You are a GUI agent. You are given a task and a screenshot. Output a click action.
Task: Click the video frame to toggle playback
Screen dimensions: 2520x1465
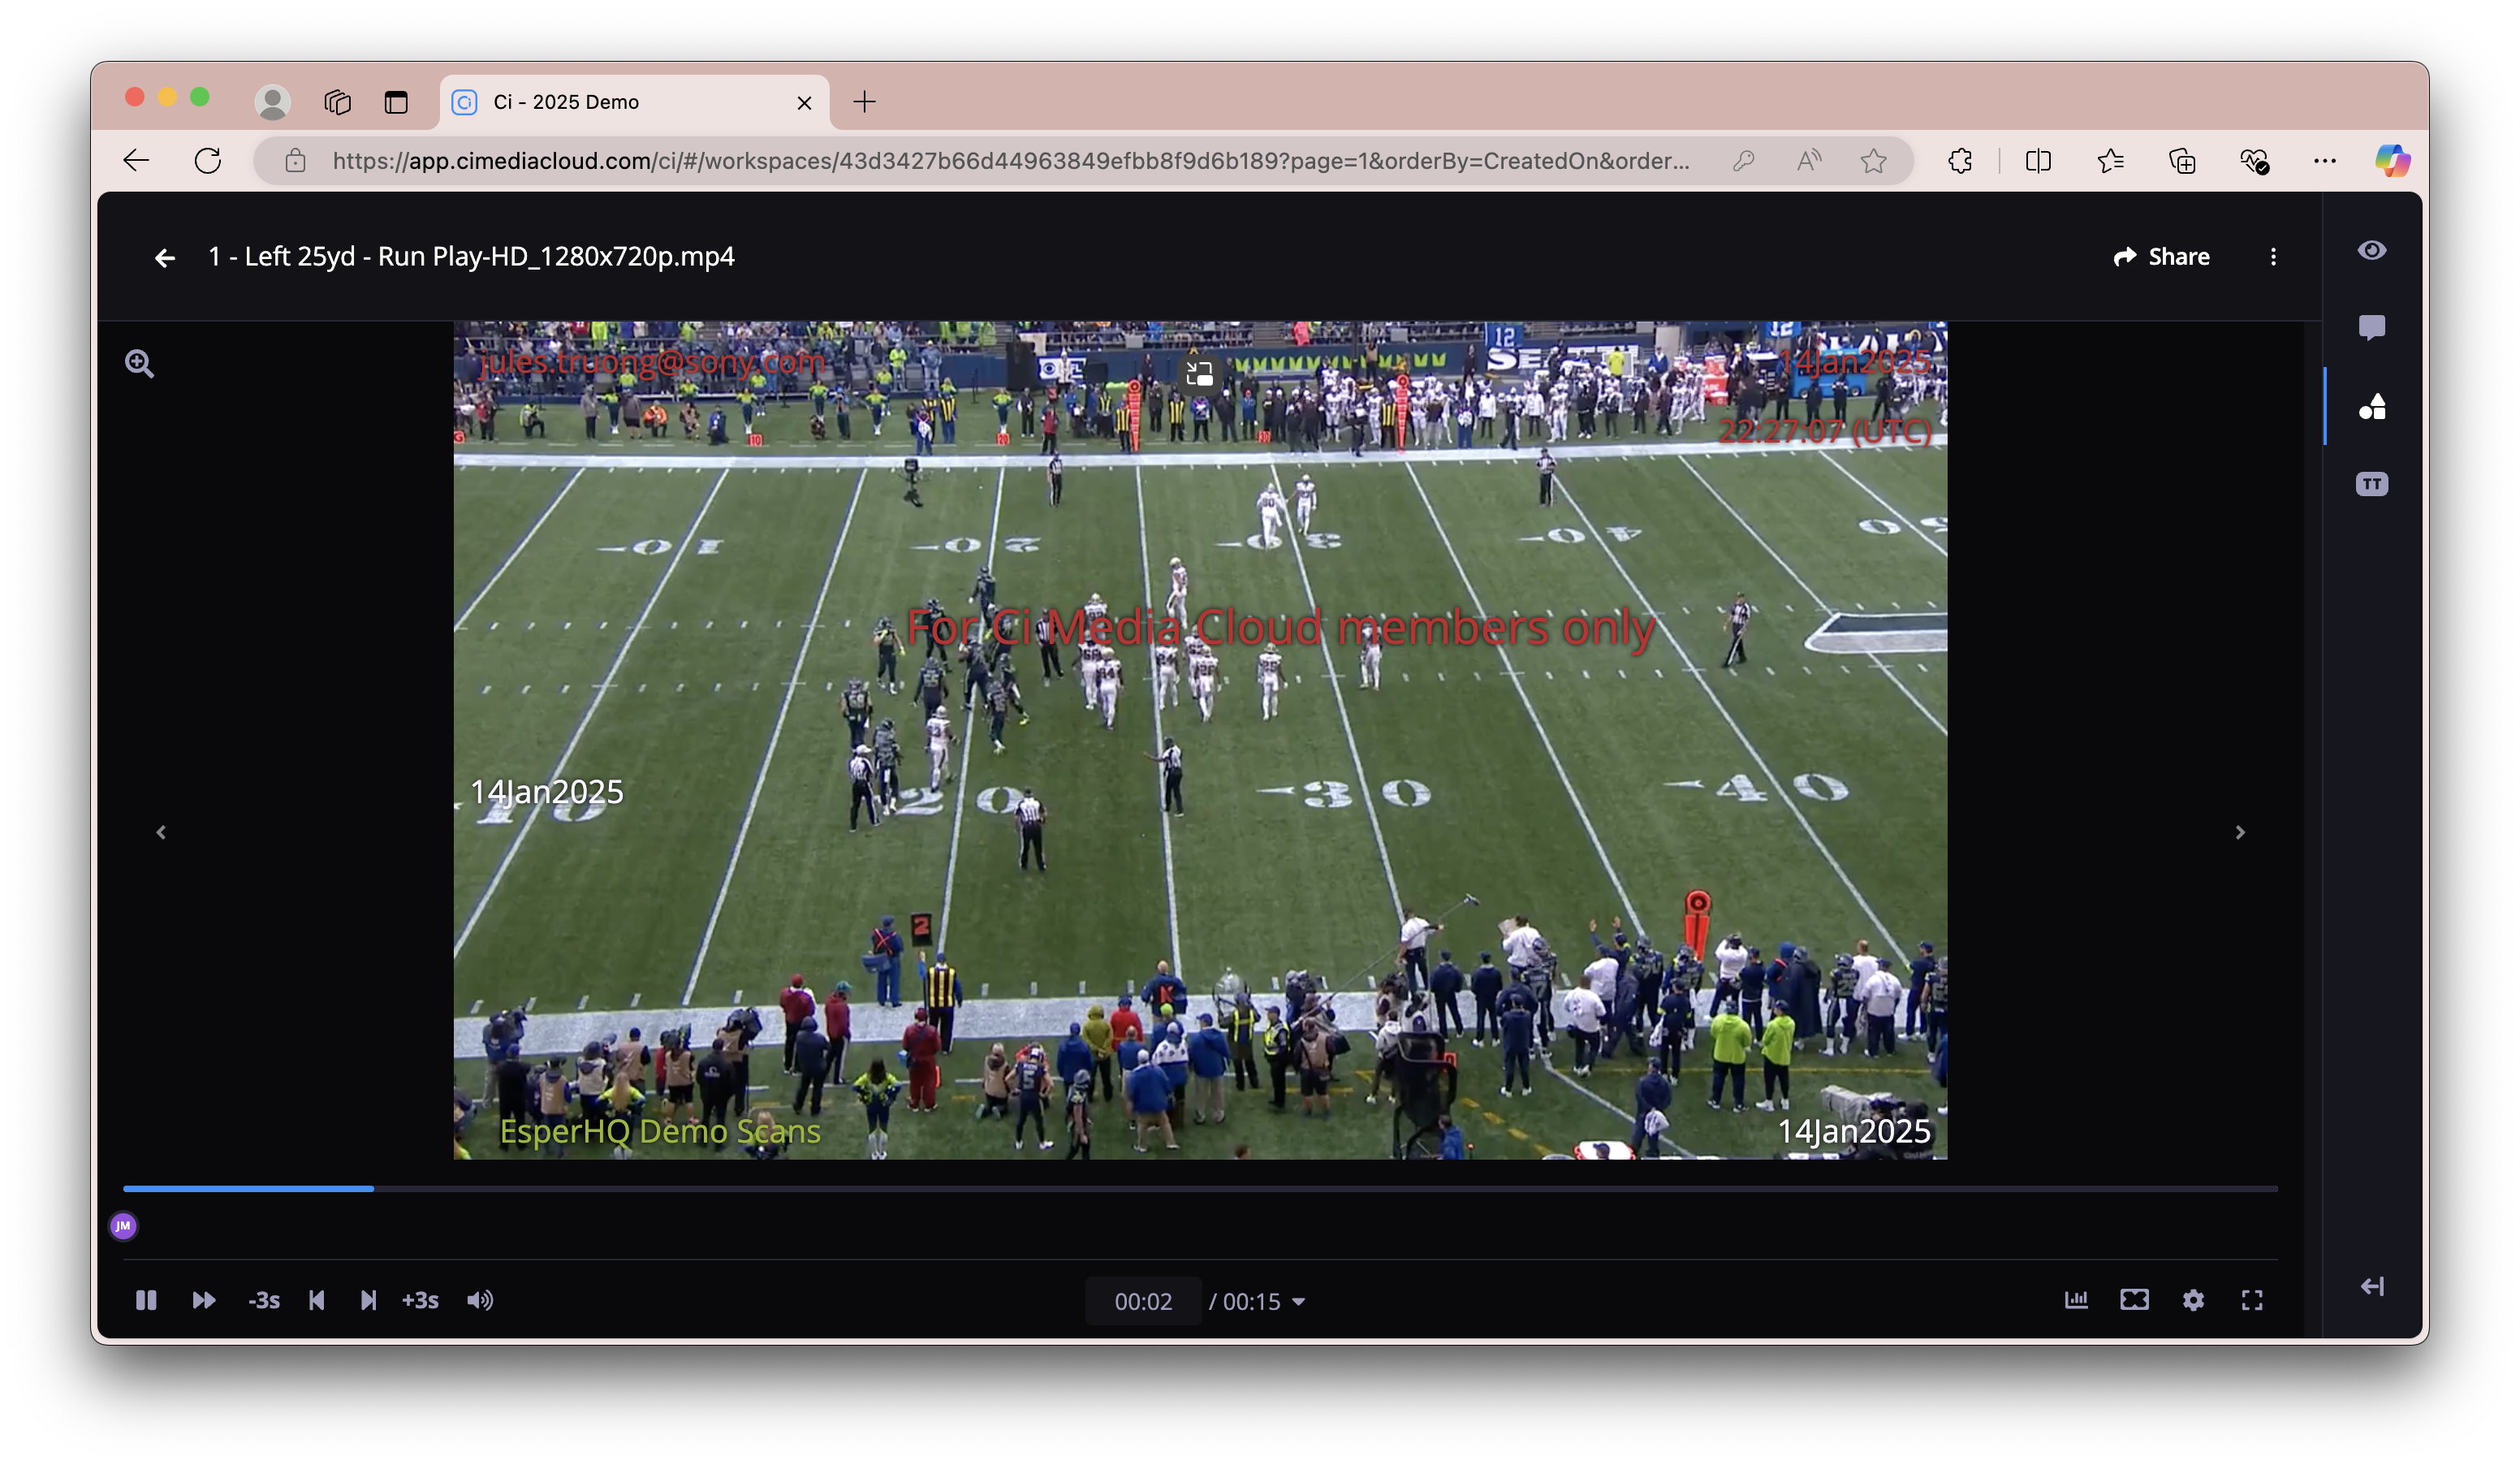click(x=1200, y=740)
